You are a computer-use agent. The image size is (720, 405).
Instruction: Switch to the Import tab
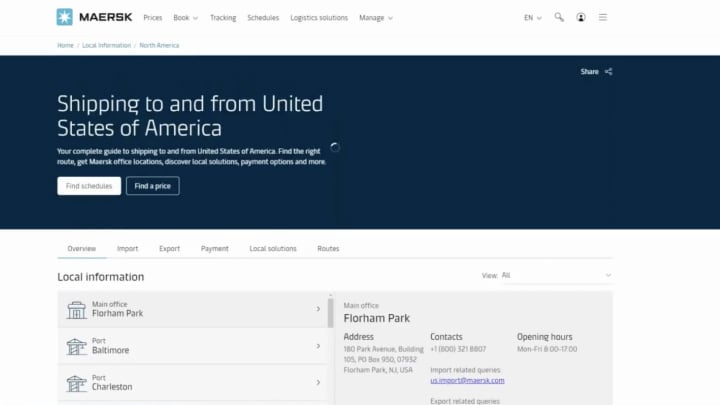point(127,248)
